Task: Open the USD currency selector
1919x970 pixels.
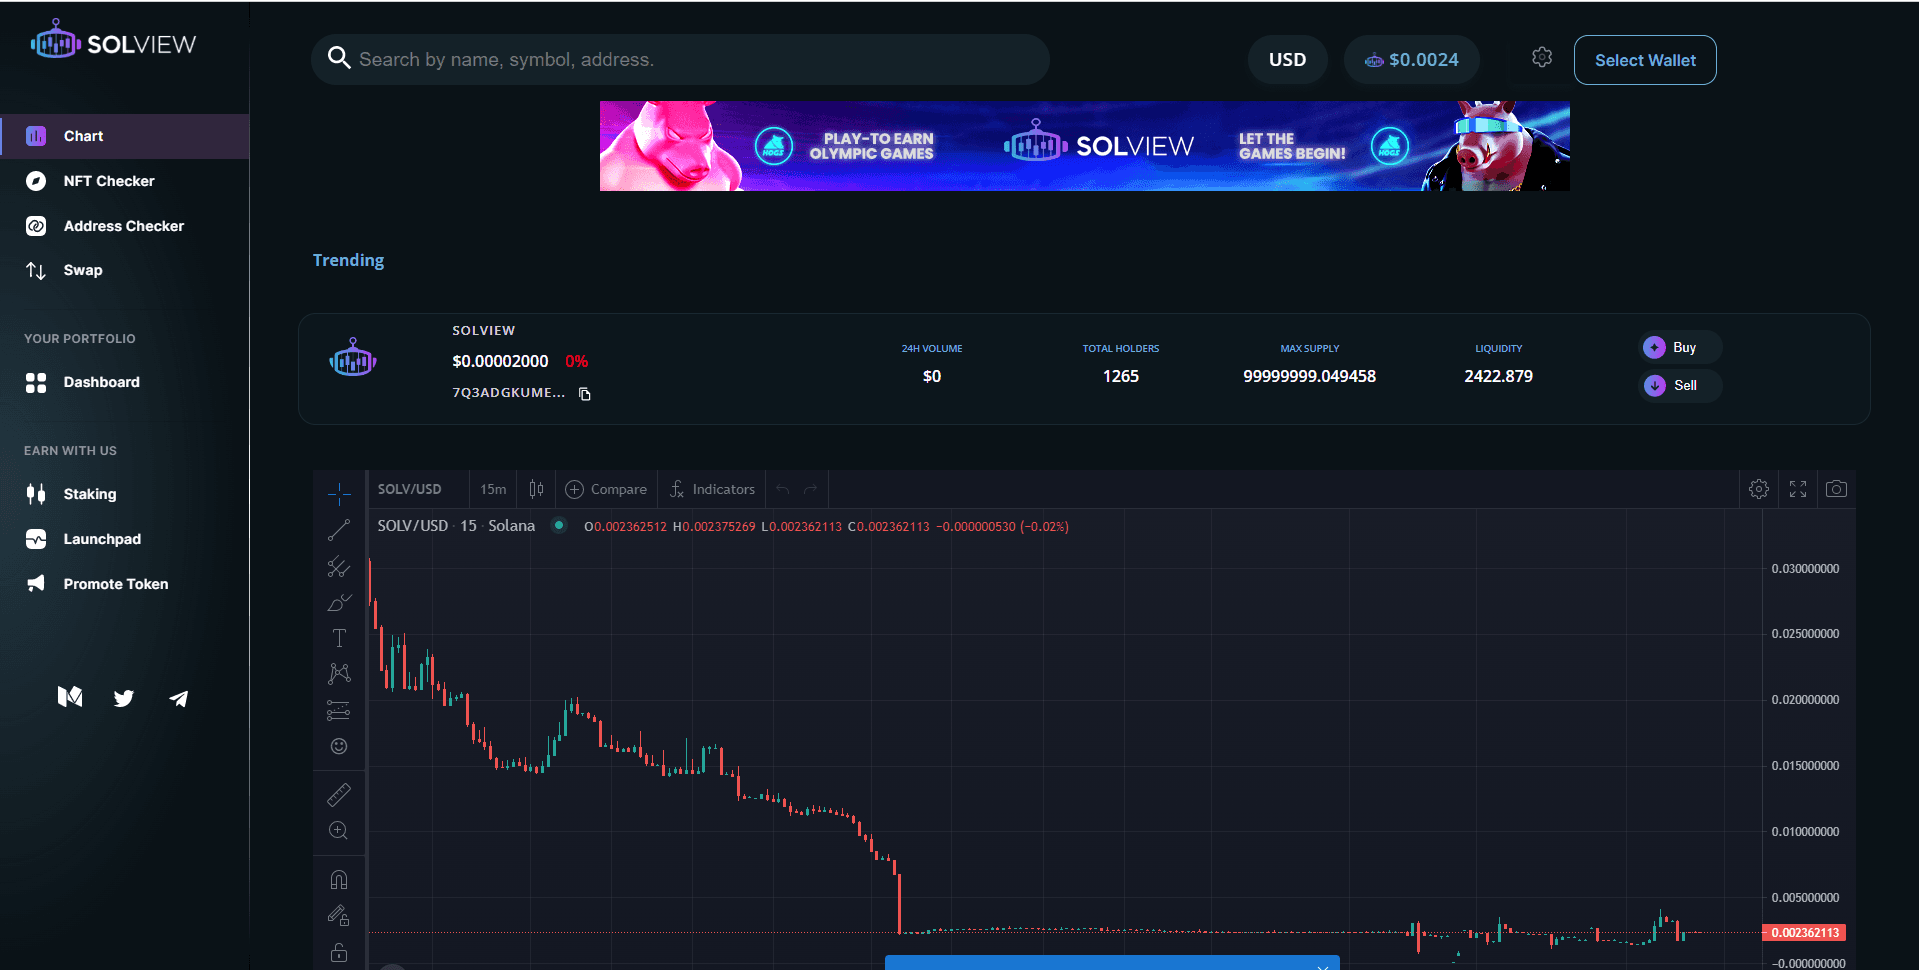Action: 1287,60
